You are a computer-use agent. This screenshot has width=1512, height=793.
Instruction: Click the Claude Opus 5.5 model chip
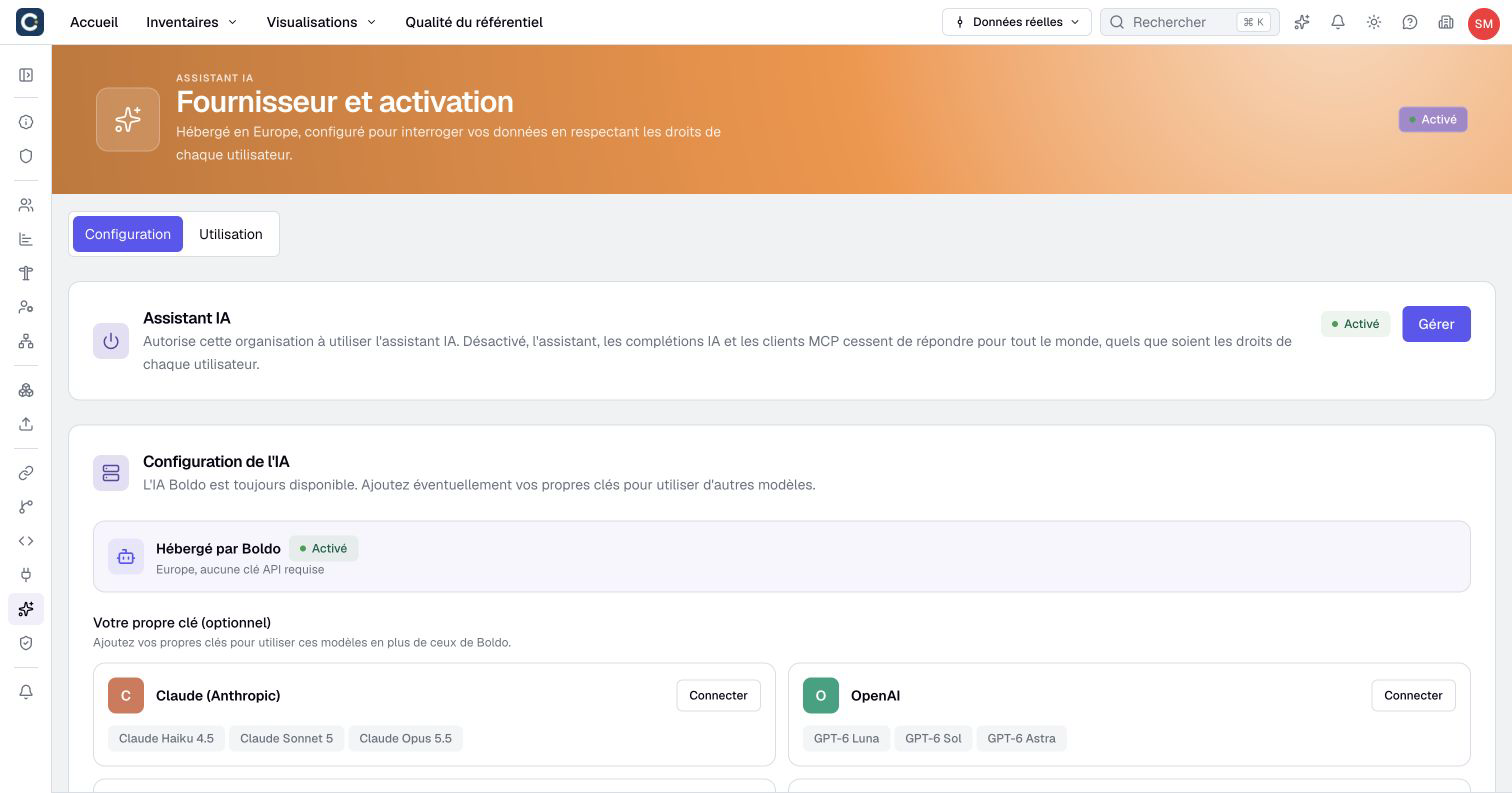pyautogui.click(x=405, y=738)
